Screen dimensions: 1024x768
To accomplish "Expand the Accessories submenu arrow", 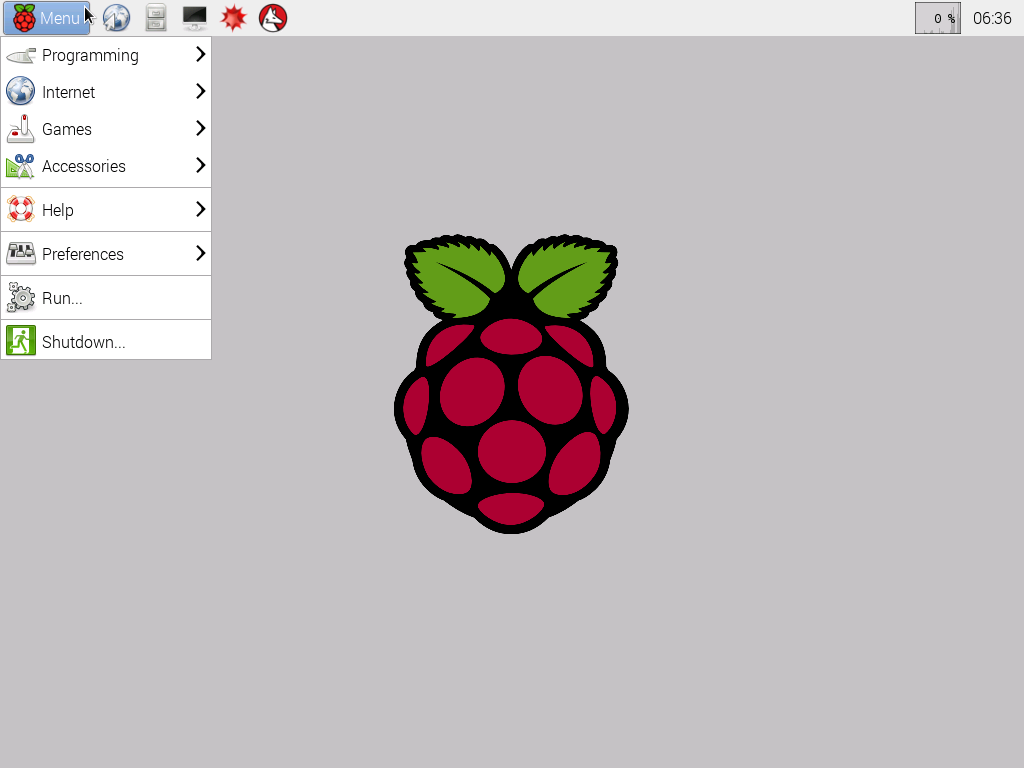I will pos(200,166).
